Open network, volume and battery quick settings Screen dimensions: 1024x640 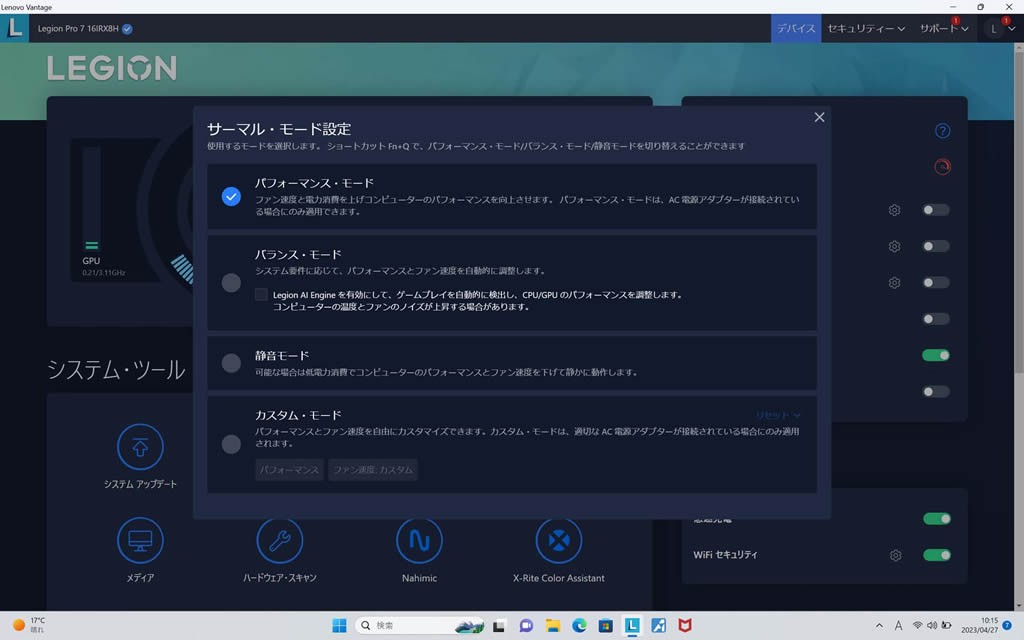931,625
